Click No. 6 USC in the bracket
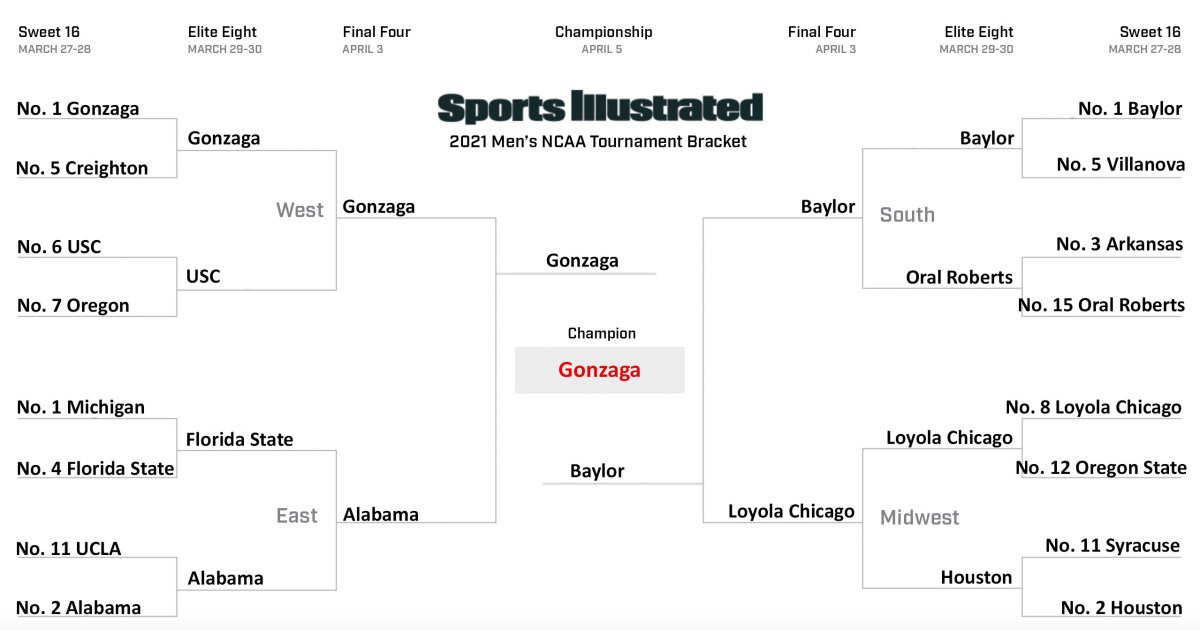The width and height of the screenshot is (1200, 630). 59,246
